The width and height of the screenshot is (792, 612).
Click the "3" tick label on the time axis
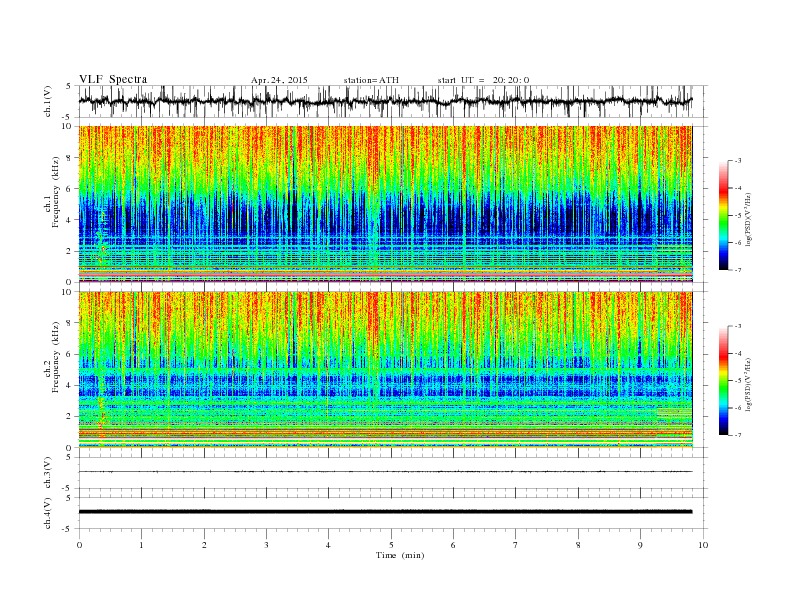(266, 545)
